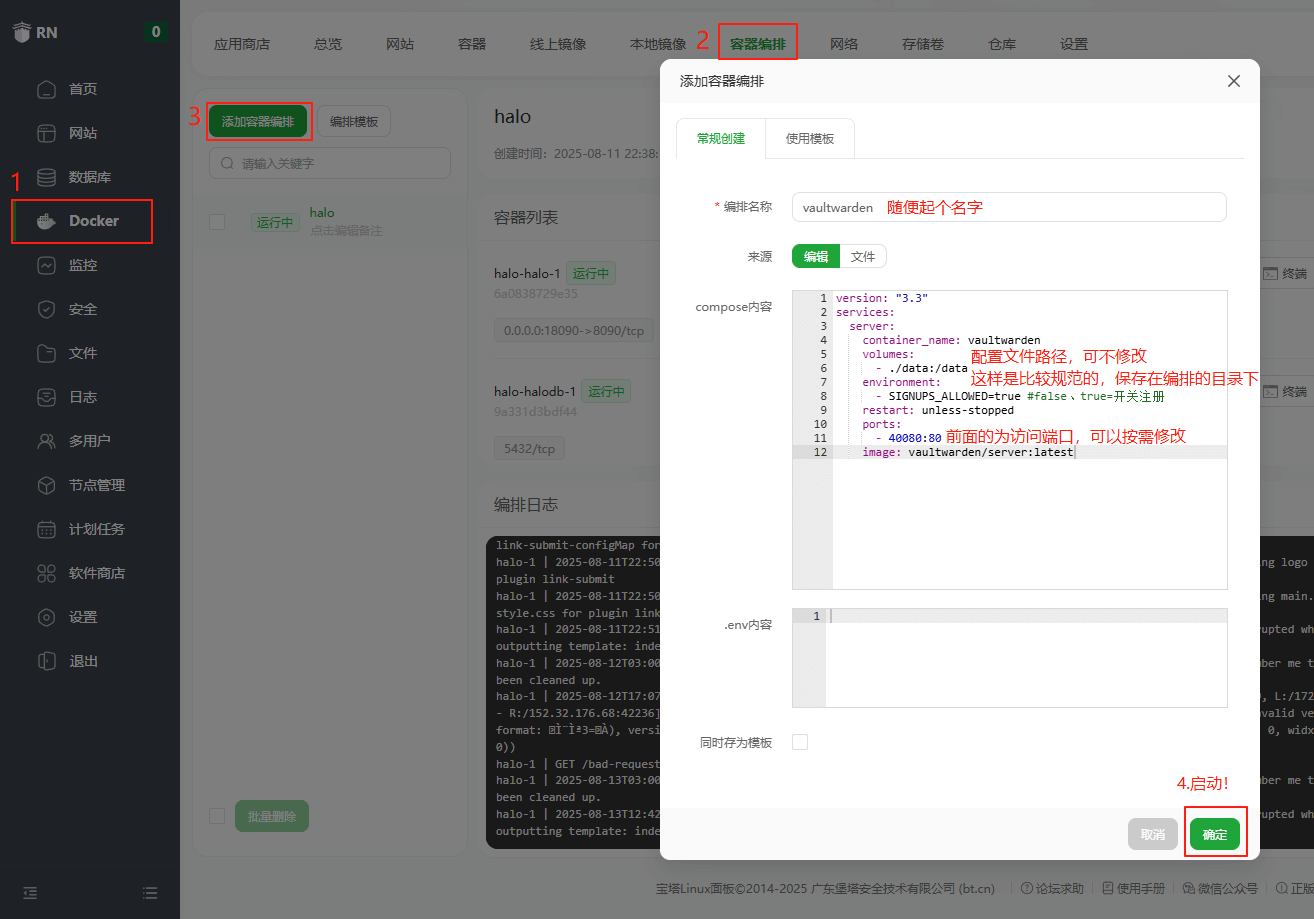Click the 取消 button in dialog

(x=1152, y=834)
